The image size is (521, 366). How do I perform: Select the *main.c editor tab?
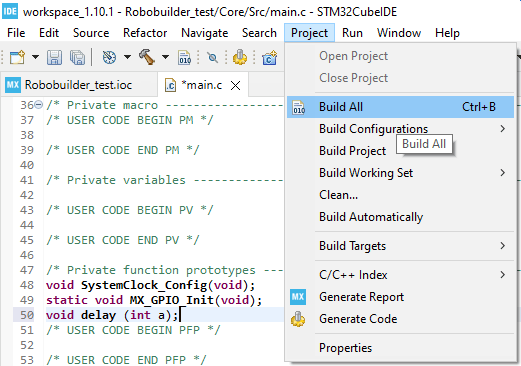click(202, 85)
